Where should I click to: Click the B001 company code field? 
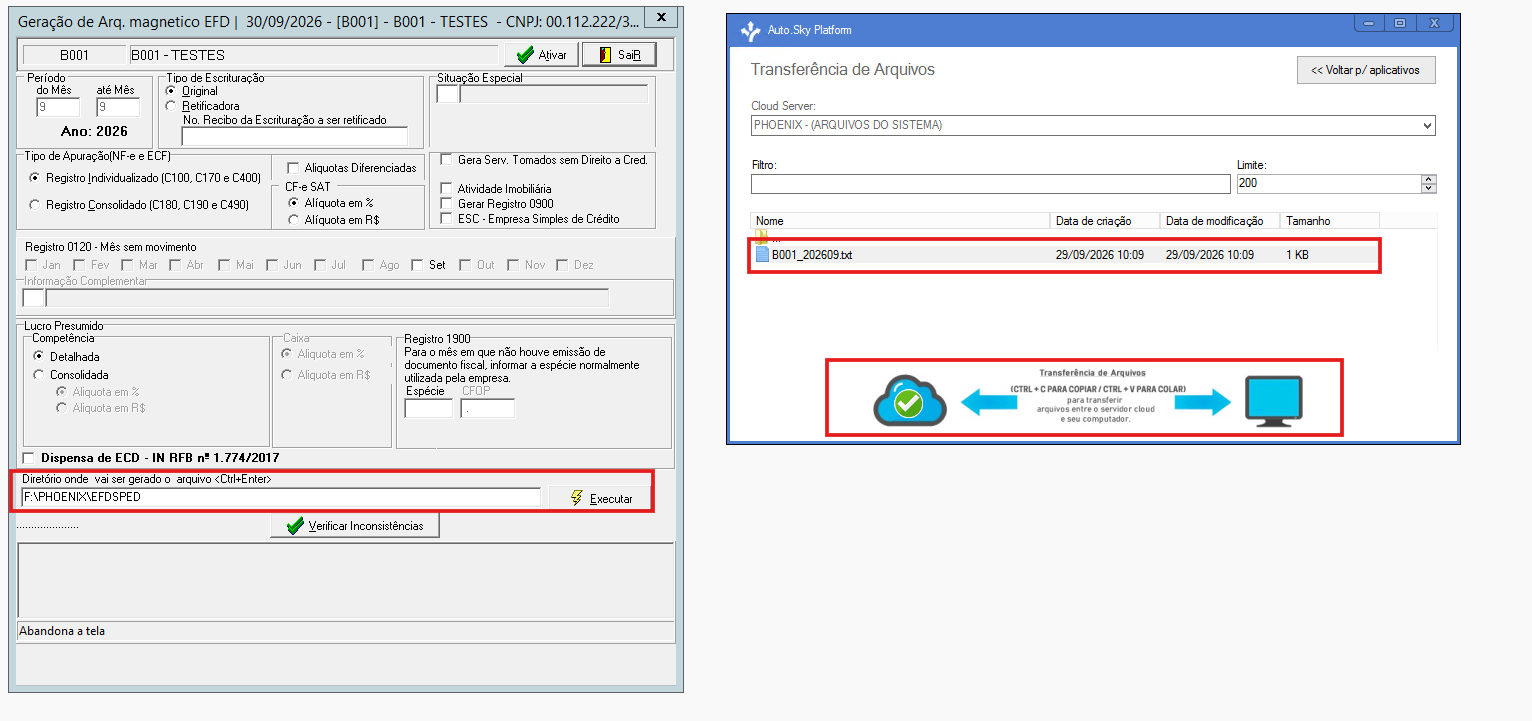pyautogui.click(x=74, y=55)
